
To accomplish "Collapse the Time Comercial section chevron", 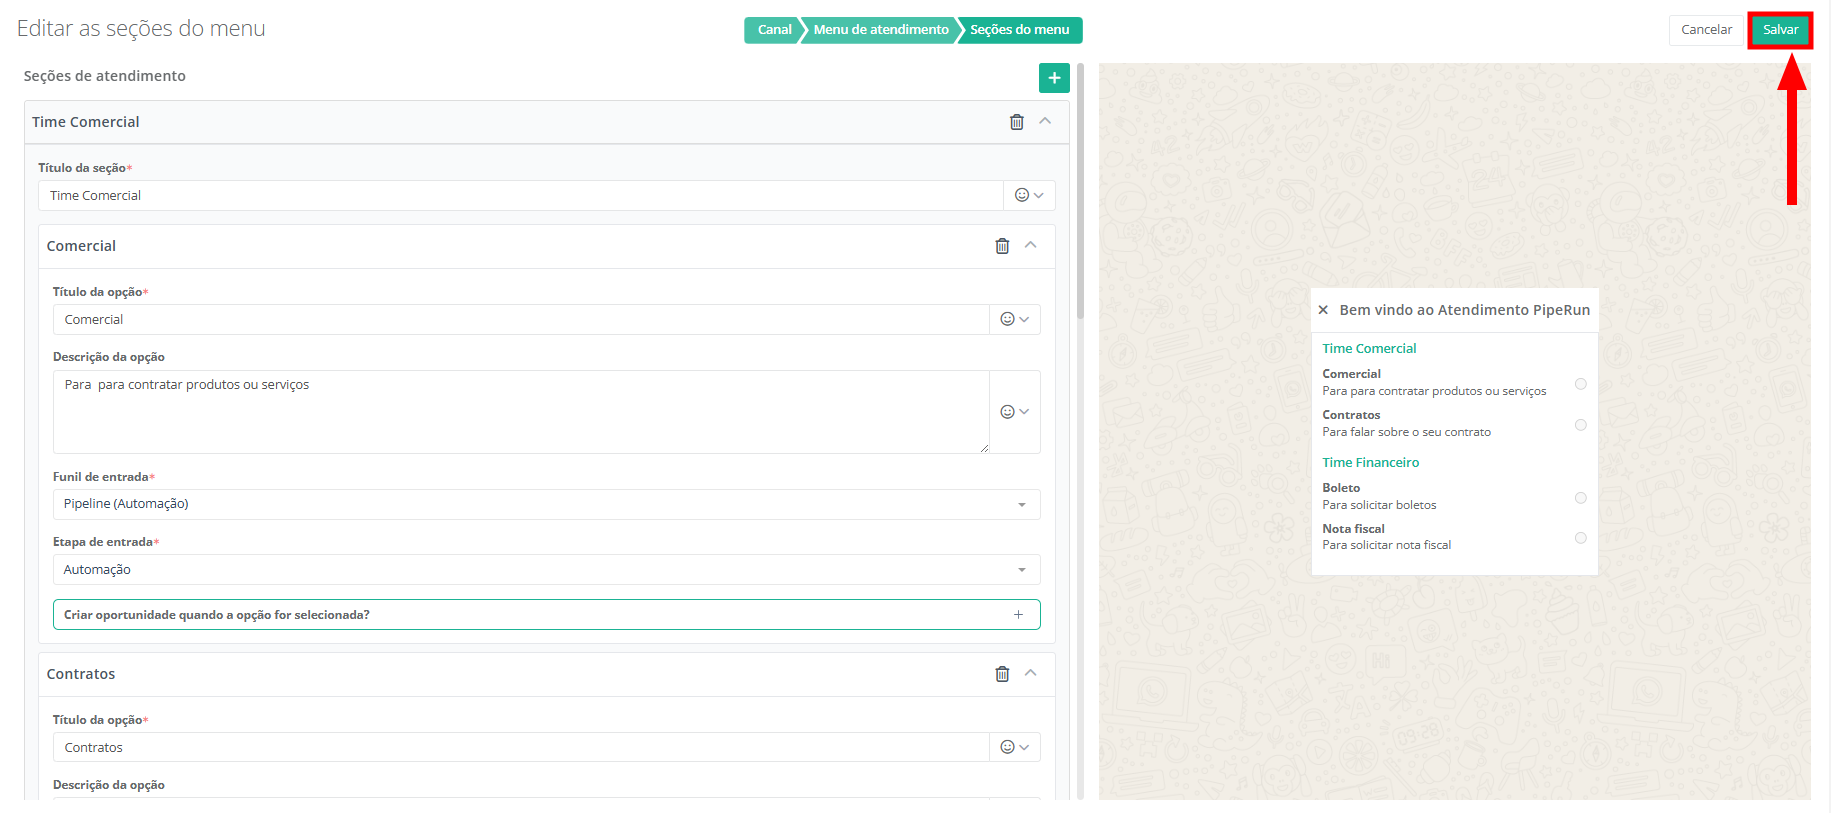I will click(1045, 121).
